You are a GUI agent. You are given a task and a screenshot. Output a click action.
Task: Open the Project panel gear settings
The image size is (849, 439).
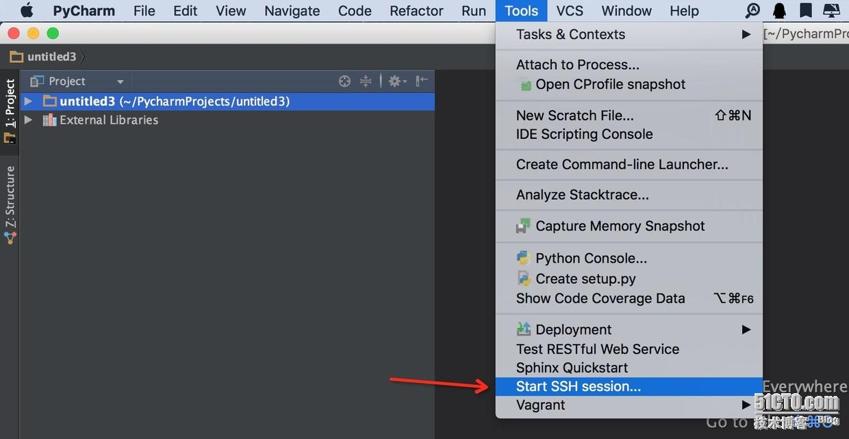[397, 81]
